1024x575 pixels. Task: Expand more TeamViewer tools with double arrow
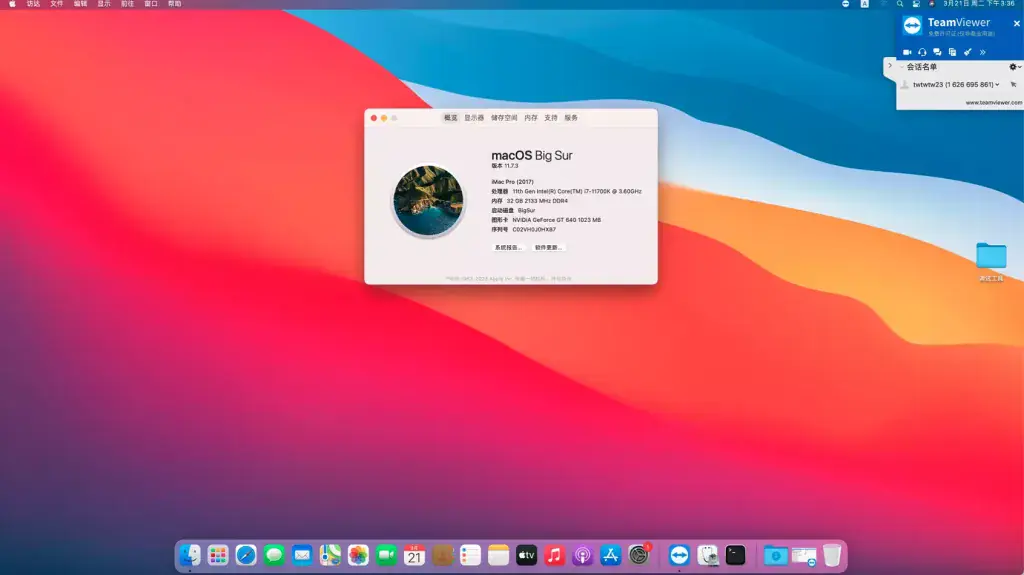tap(983, 52)
